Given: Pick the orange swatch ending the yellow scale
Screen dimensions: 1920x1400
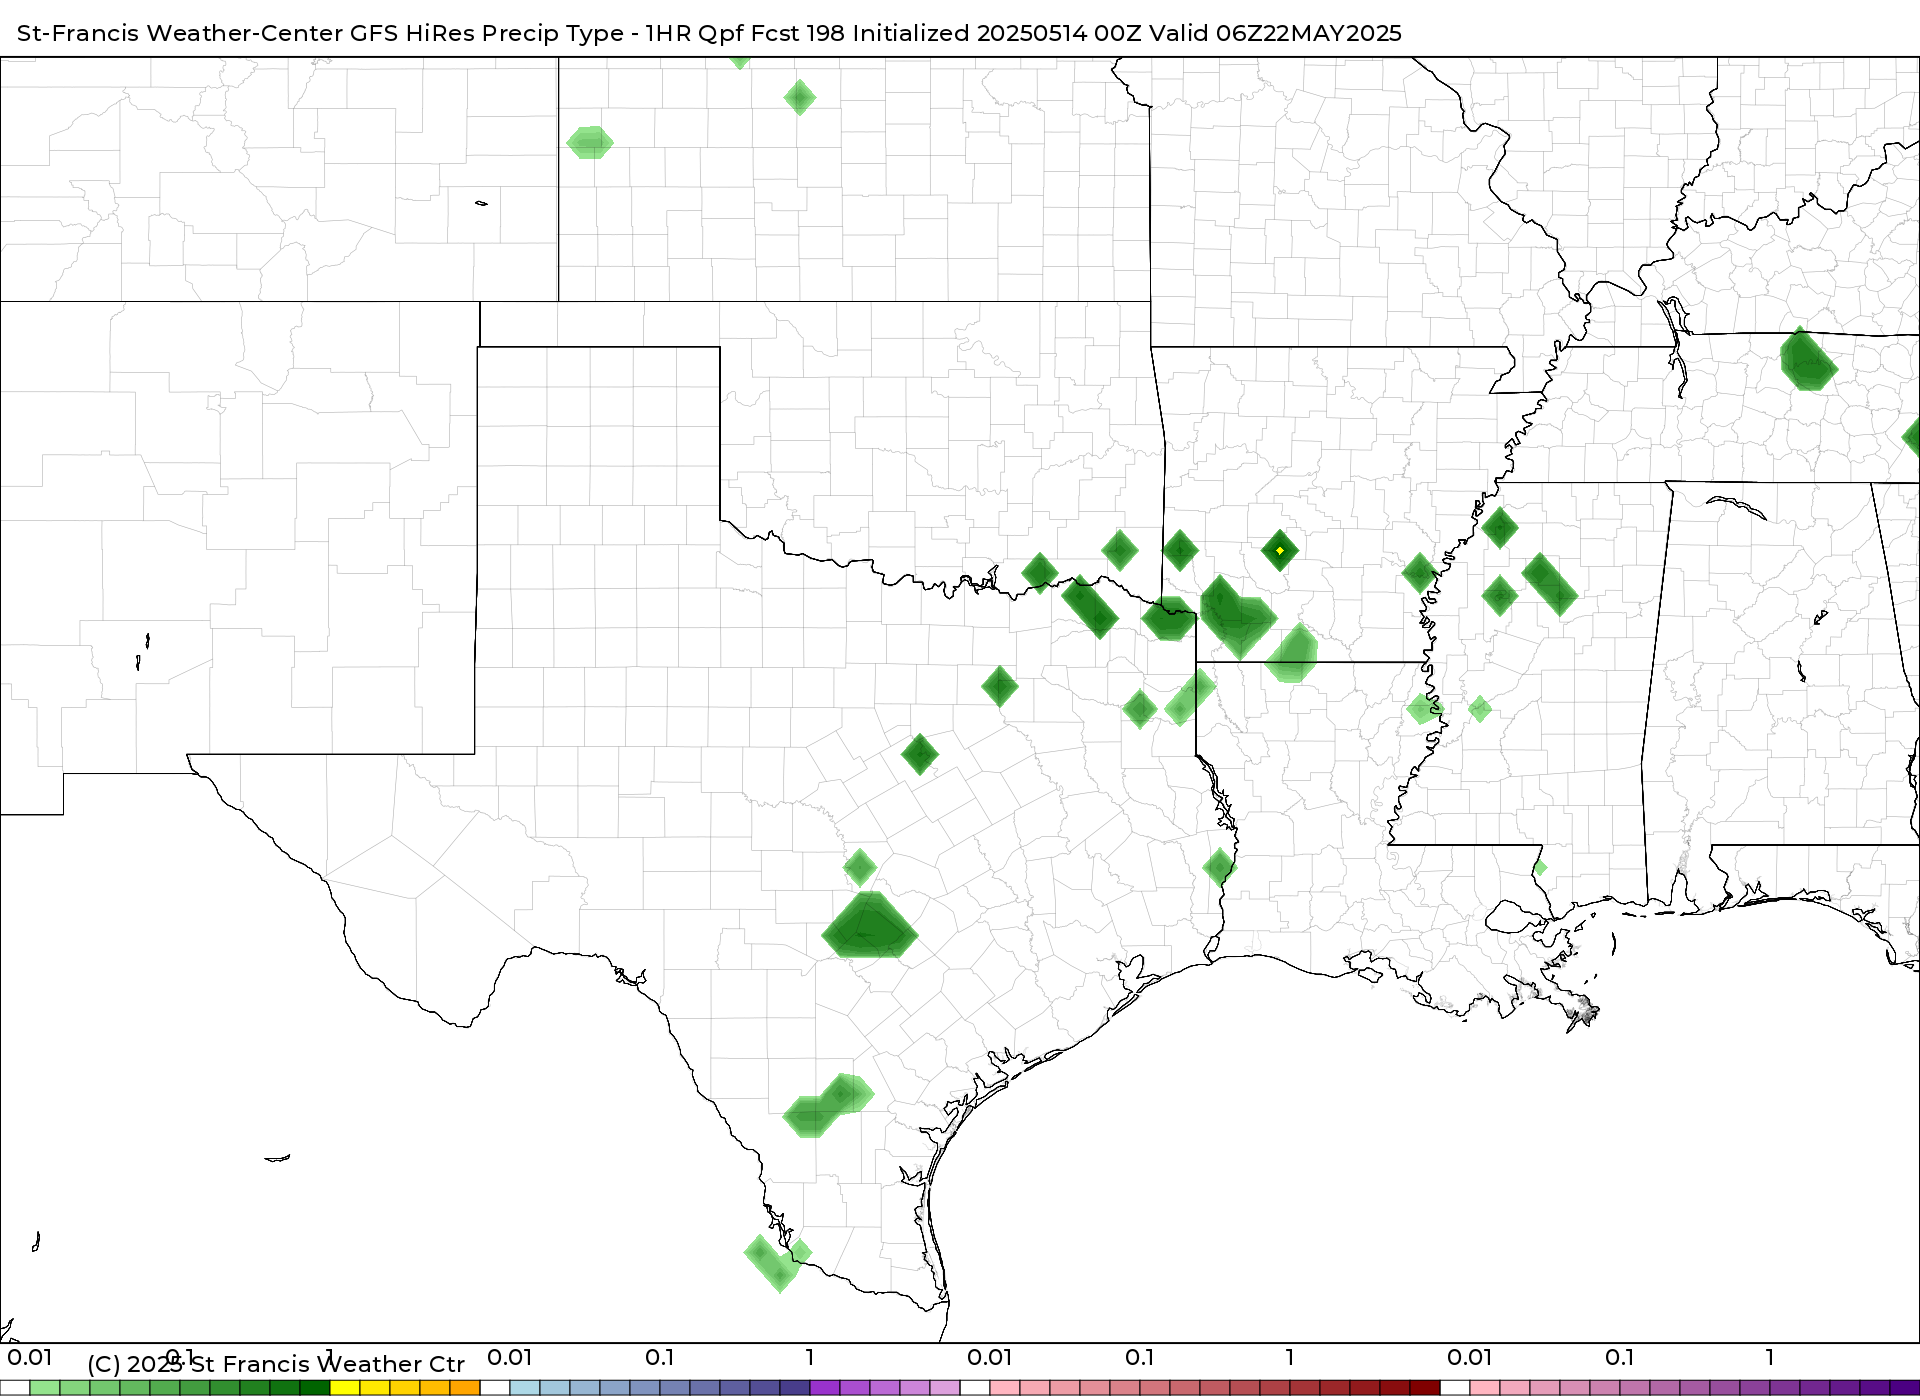Looking at the screenshot, I should pos(465,1388).
